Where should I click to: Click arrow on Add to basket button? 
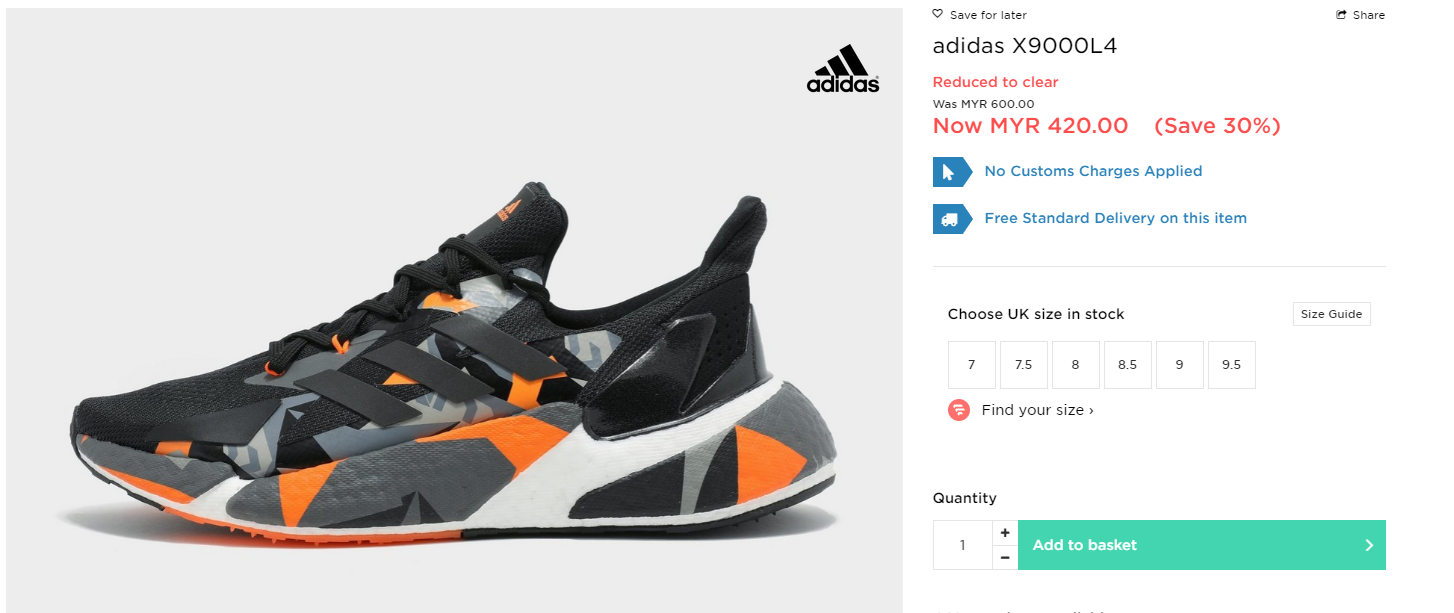(1369, 545)
